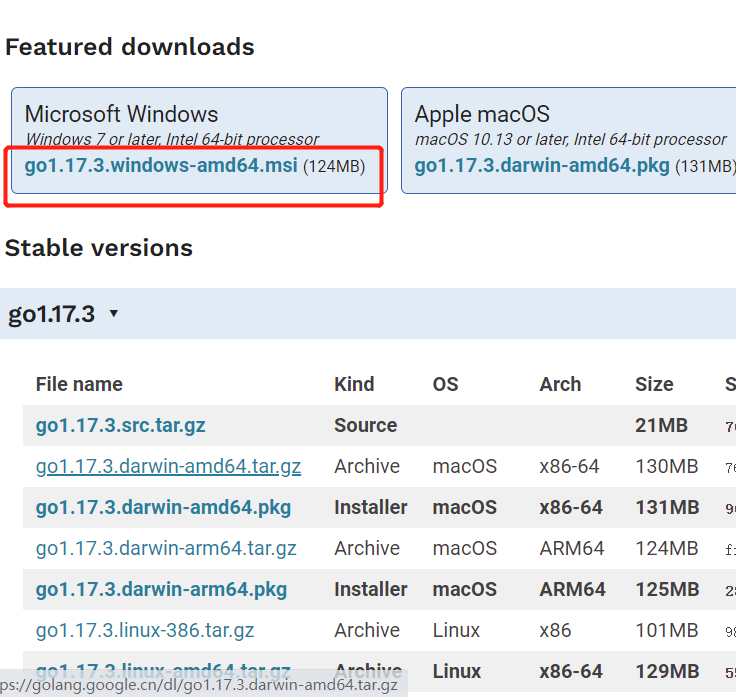Open go1.17.3.linux-amd64.tar.gz link
Image resolution: width=736 pixels, height=697 pixels.
(163, 670)
